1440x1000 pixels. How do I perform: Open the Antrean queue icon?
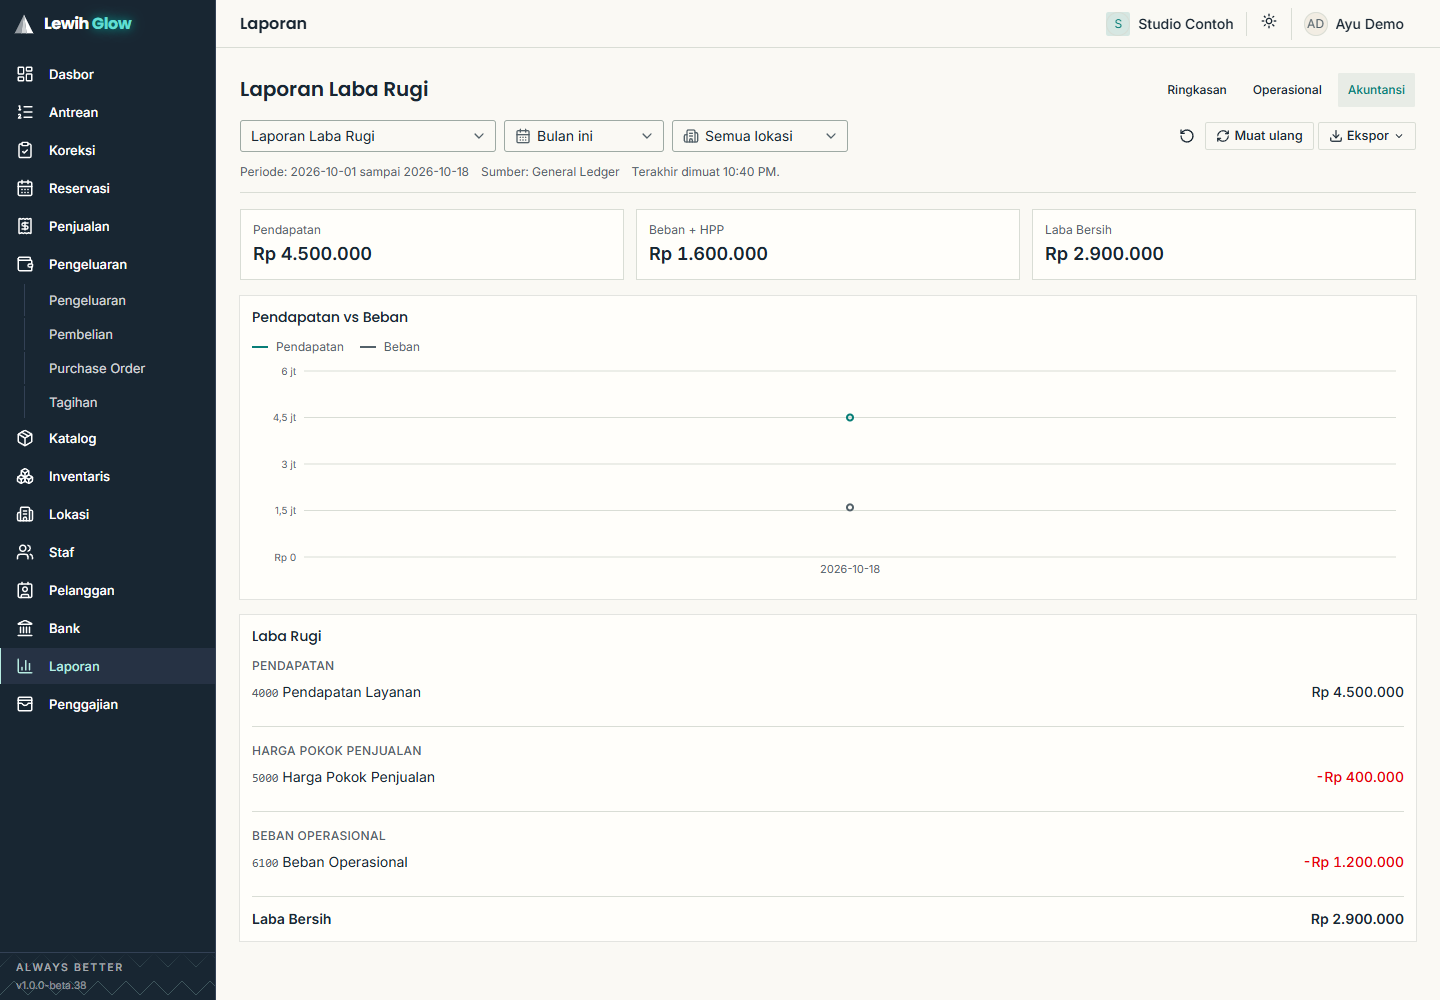[x=25, y=112]
